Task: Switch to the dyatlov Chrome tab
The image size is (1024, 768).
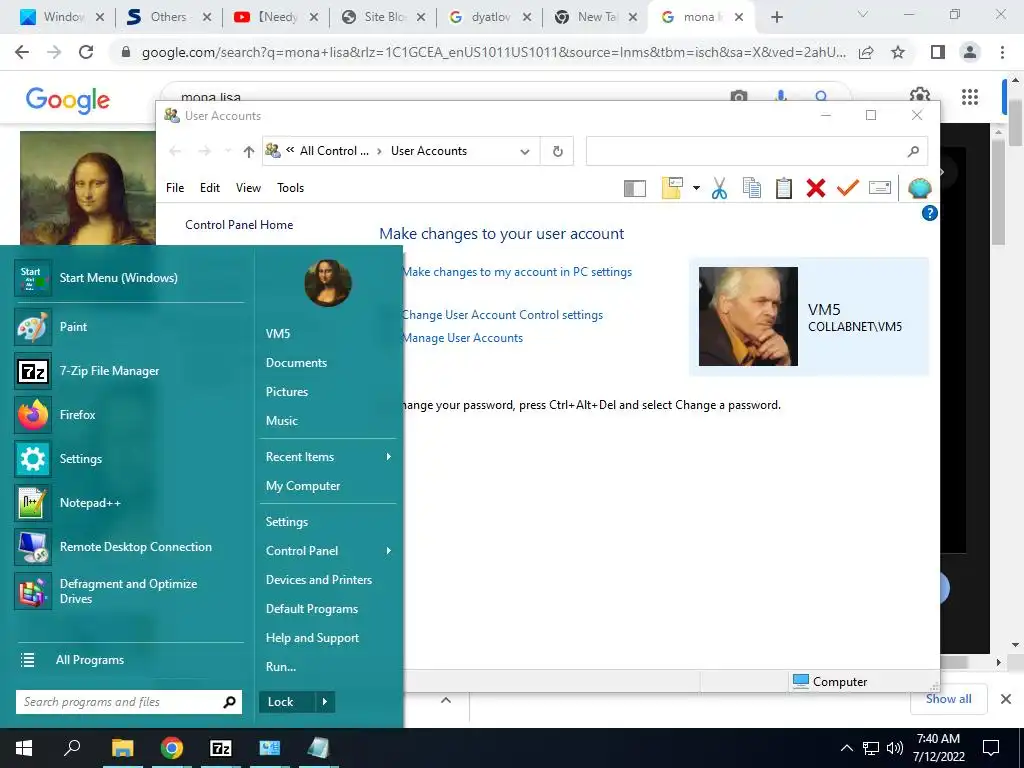Action: pos(488,17)
